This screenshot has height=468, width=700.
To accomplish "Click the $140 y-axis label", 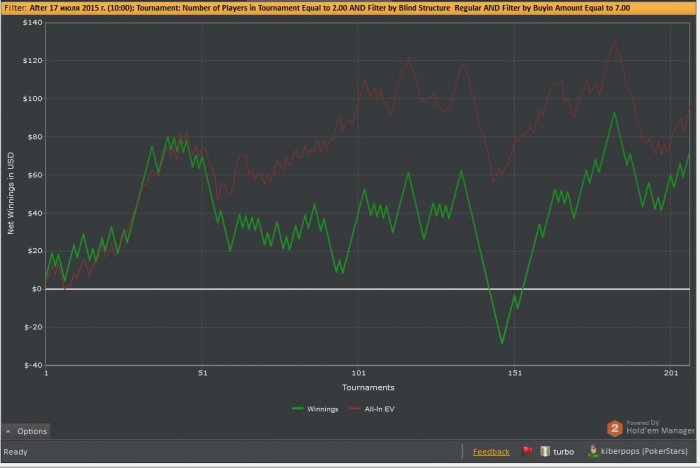I will coord(33,22).
